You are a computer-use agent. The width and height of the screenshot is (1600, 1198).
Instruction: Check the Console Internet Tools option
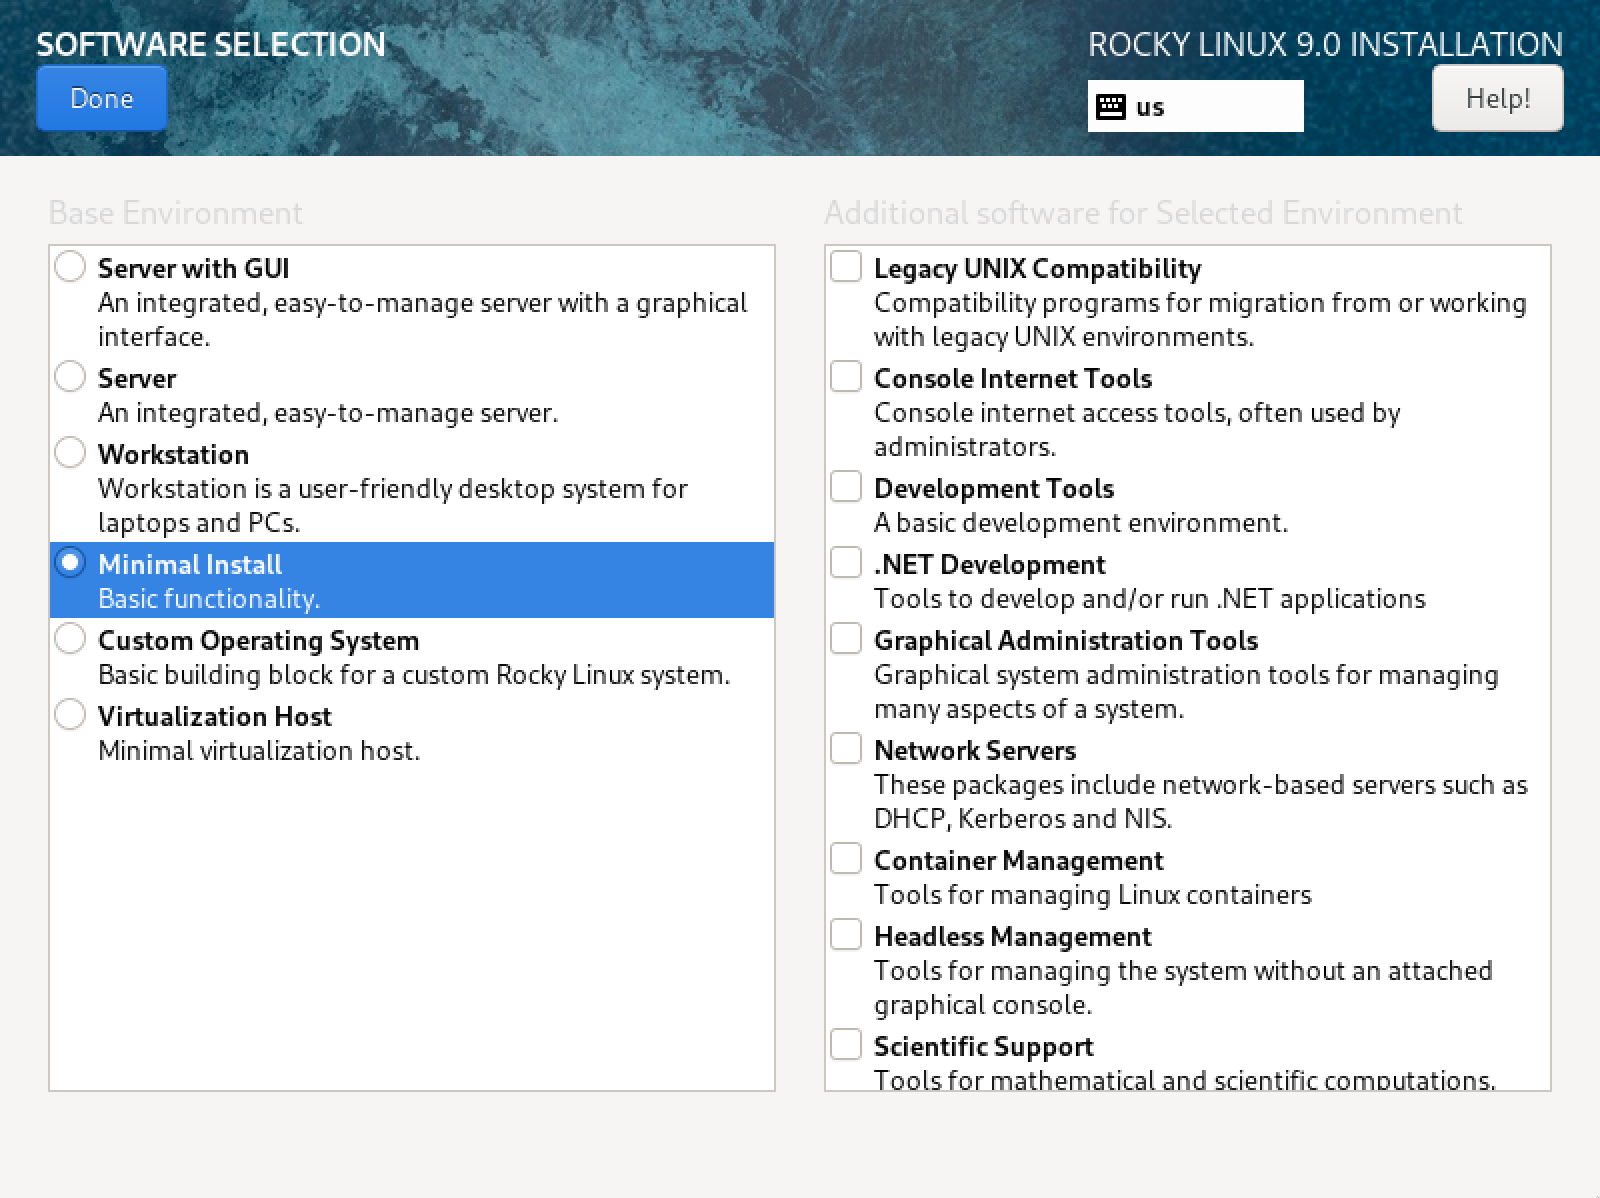click(846, 377)
